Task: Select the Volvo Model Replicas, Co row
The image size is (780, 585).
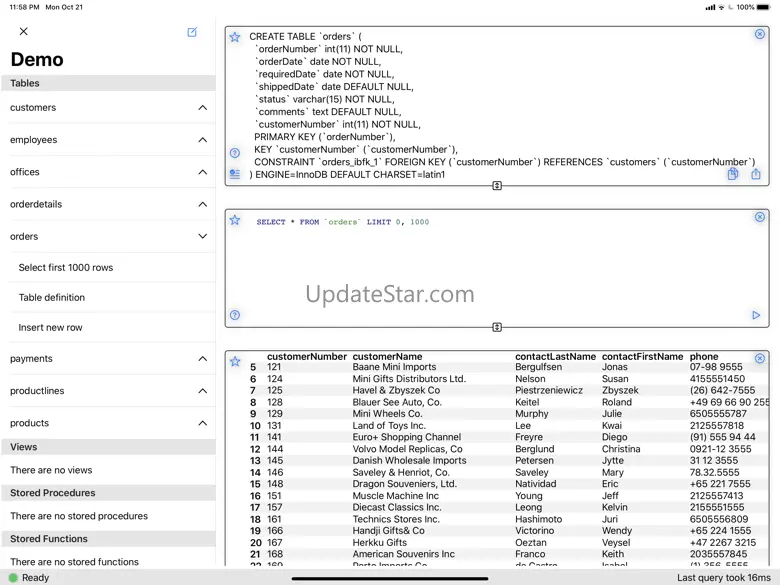Action: pyautogui.click(x=507, y=449)
